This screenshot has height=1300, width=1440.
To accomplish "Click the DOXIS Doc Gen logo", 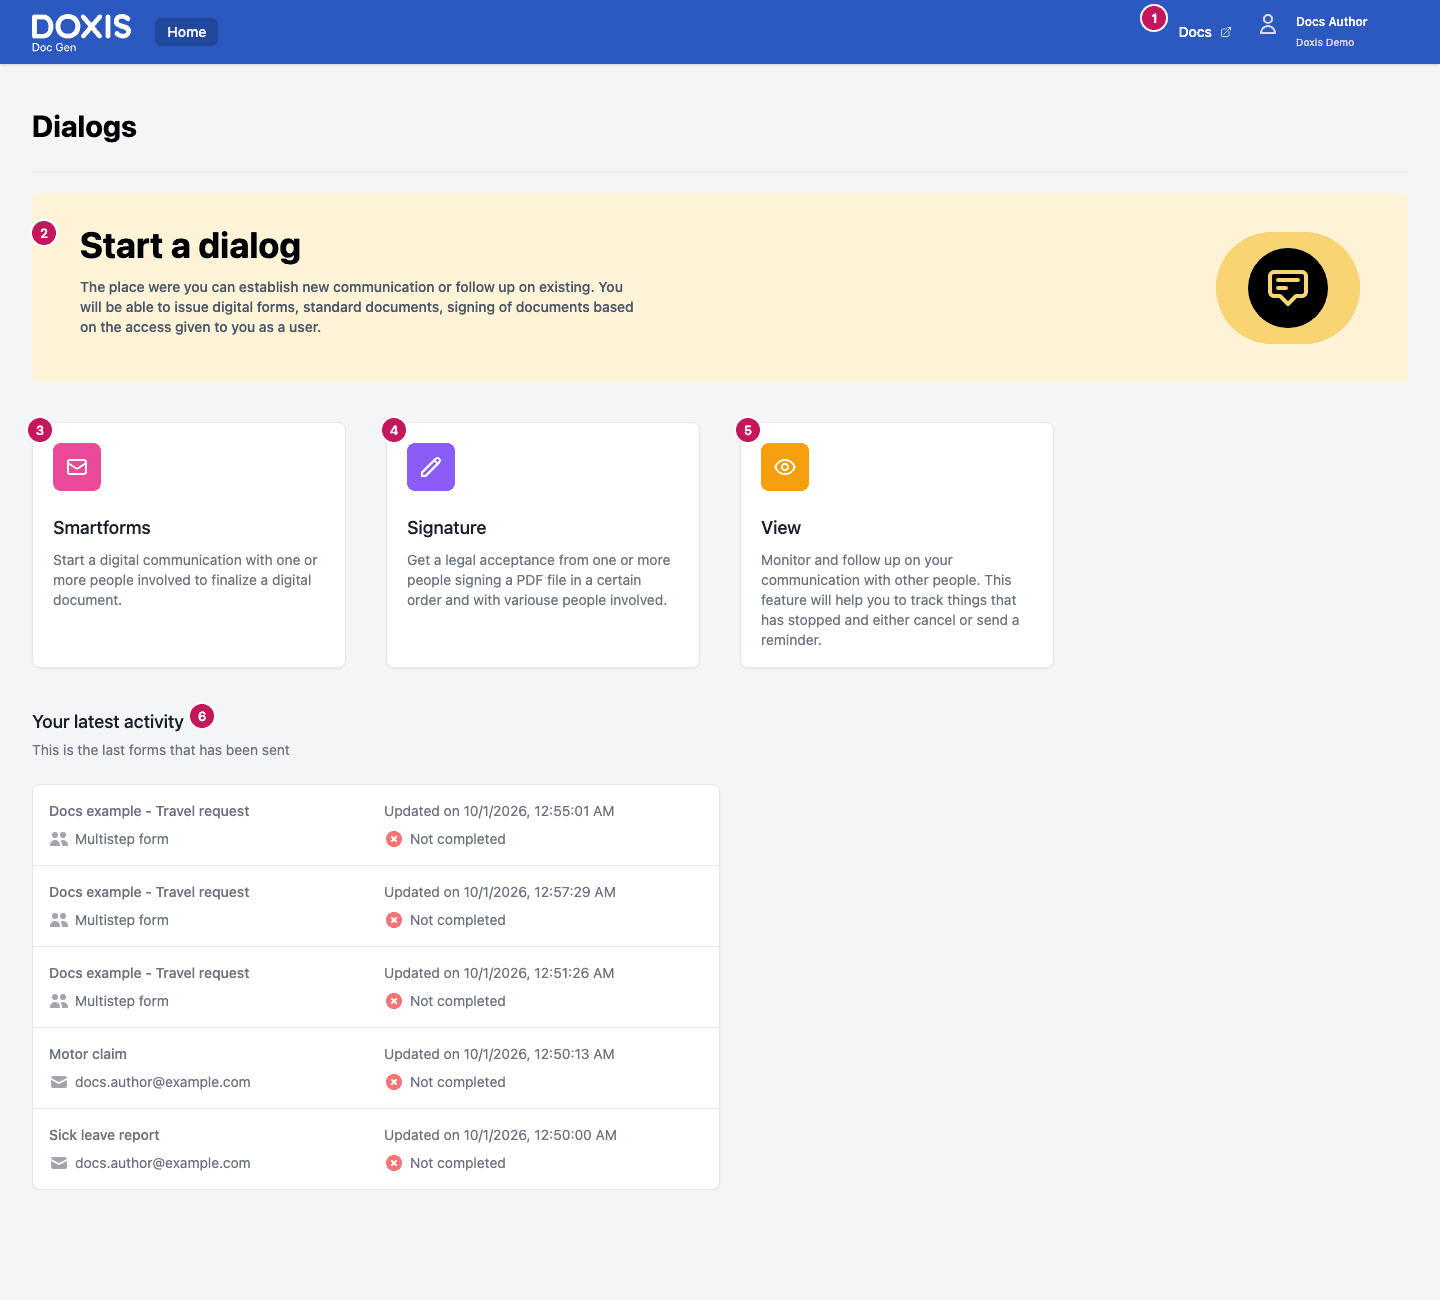I will [x=81, y=32].
